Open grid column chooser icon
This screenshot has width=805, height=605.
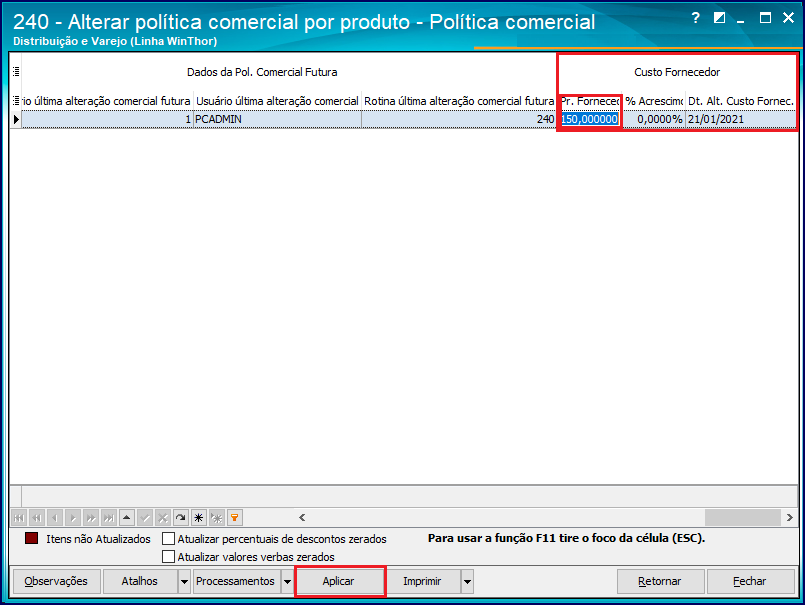coord(16,101)
